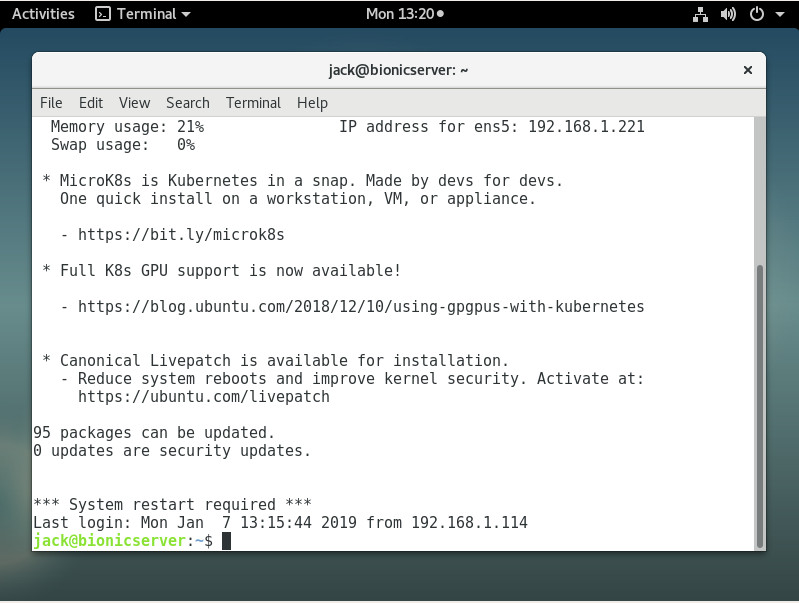Close the jack@bionicserver terminal window
This screenshot has width=799, height=603.
[747, 70]
